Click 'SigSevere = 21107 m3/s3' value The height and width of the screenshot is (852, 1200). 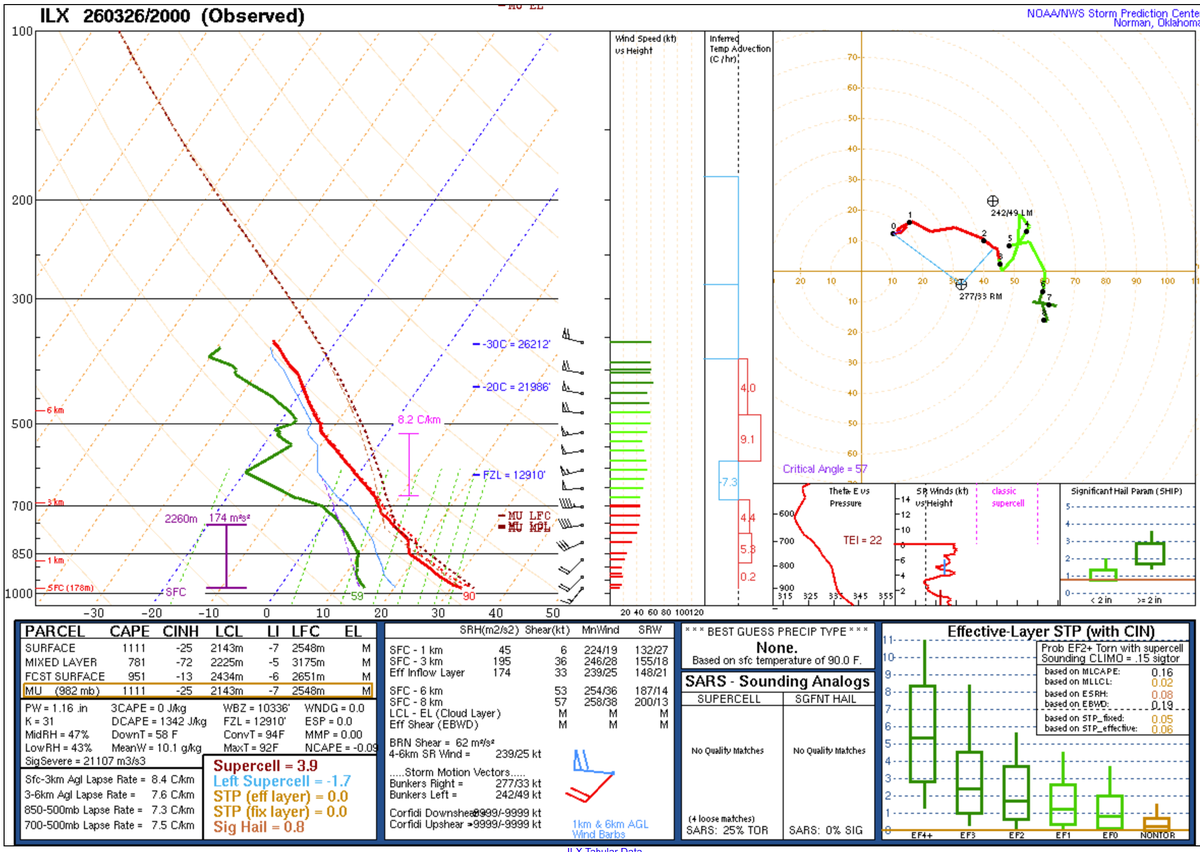85,761
